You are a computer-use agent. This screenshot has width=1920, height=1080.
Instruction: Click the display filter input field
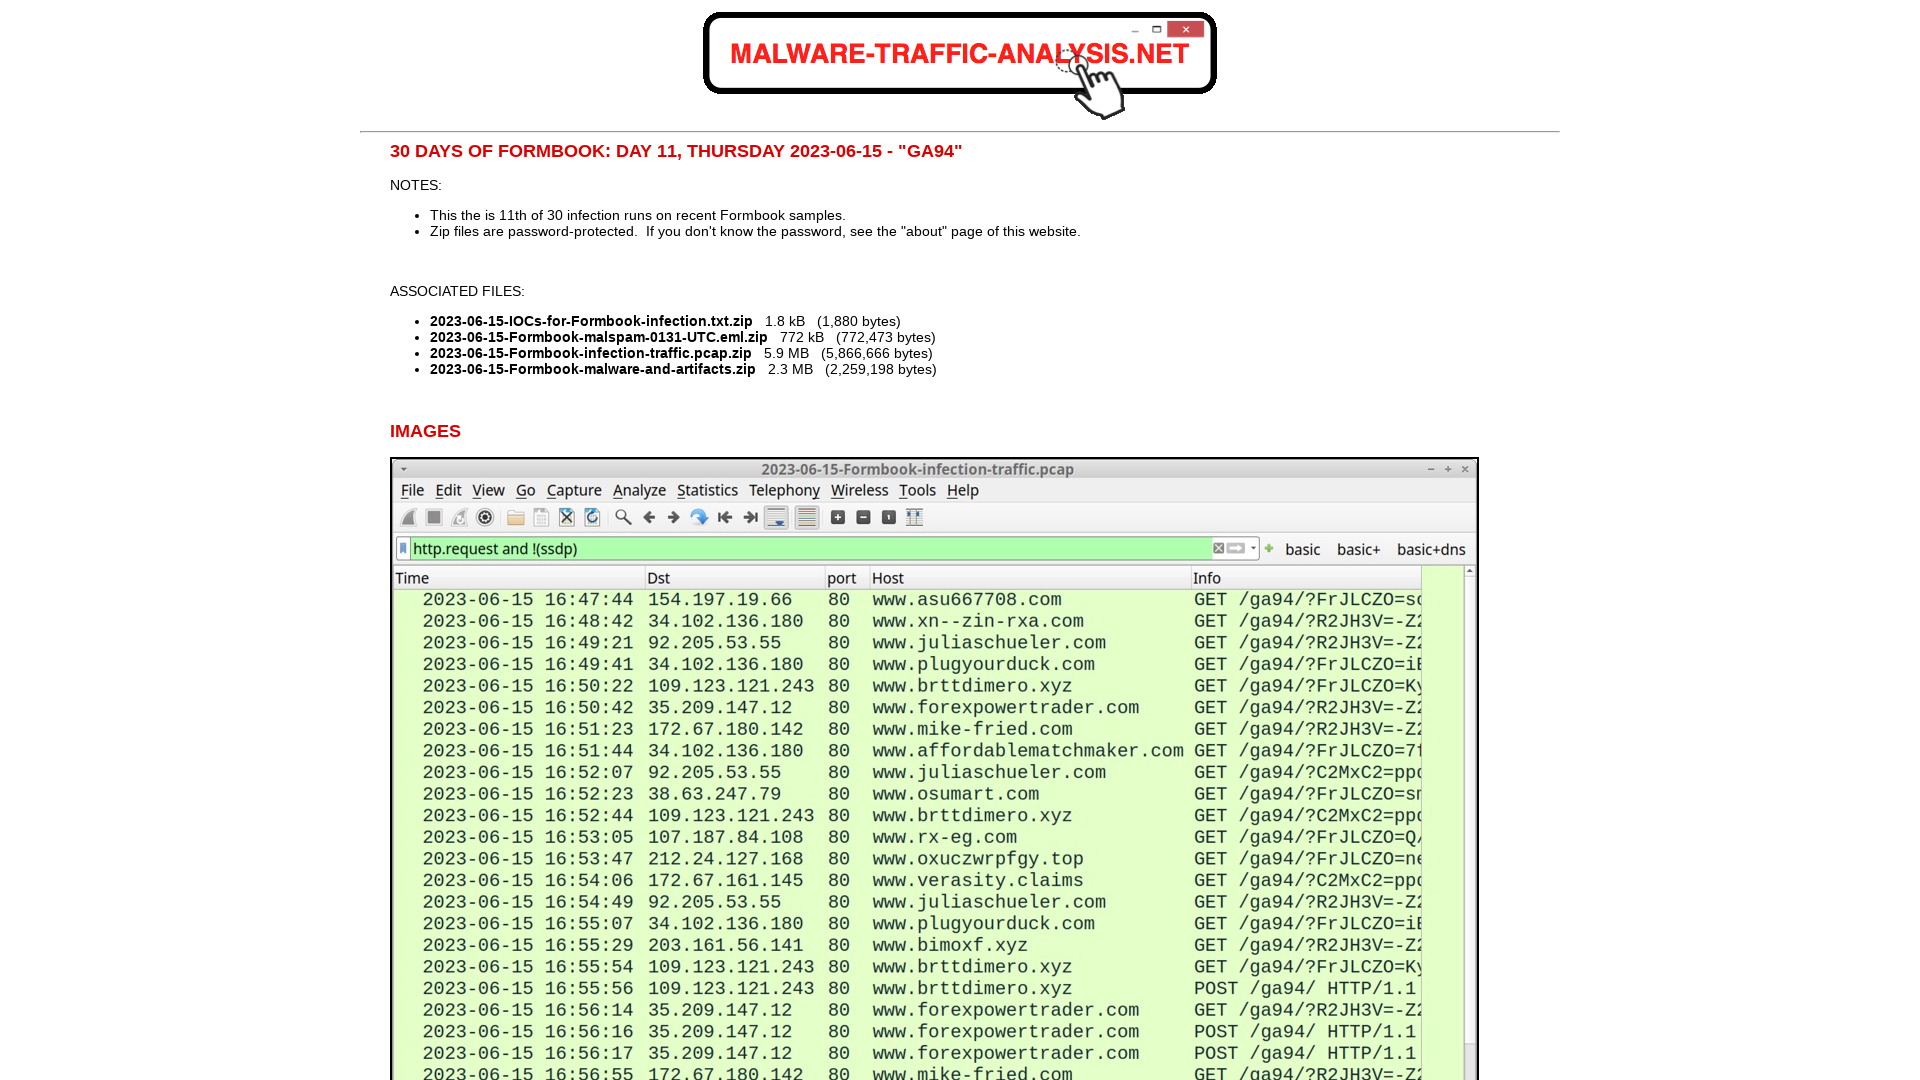[808, 547]
